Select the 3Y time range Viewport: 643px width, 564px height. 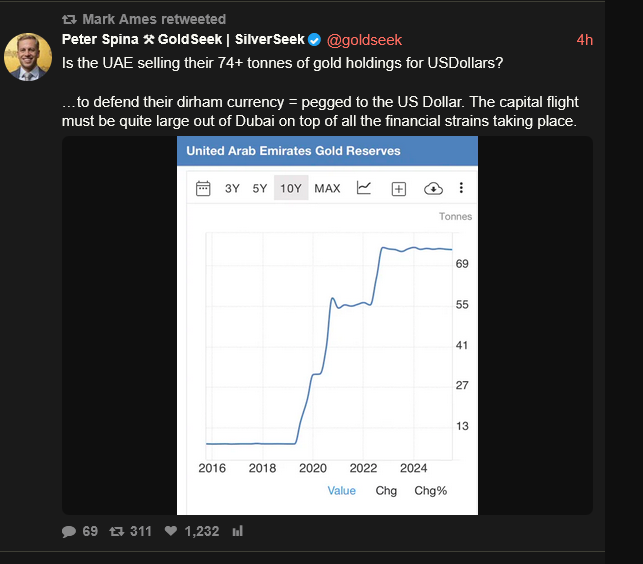pyautogui.click(x=232, y=188)
